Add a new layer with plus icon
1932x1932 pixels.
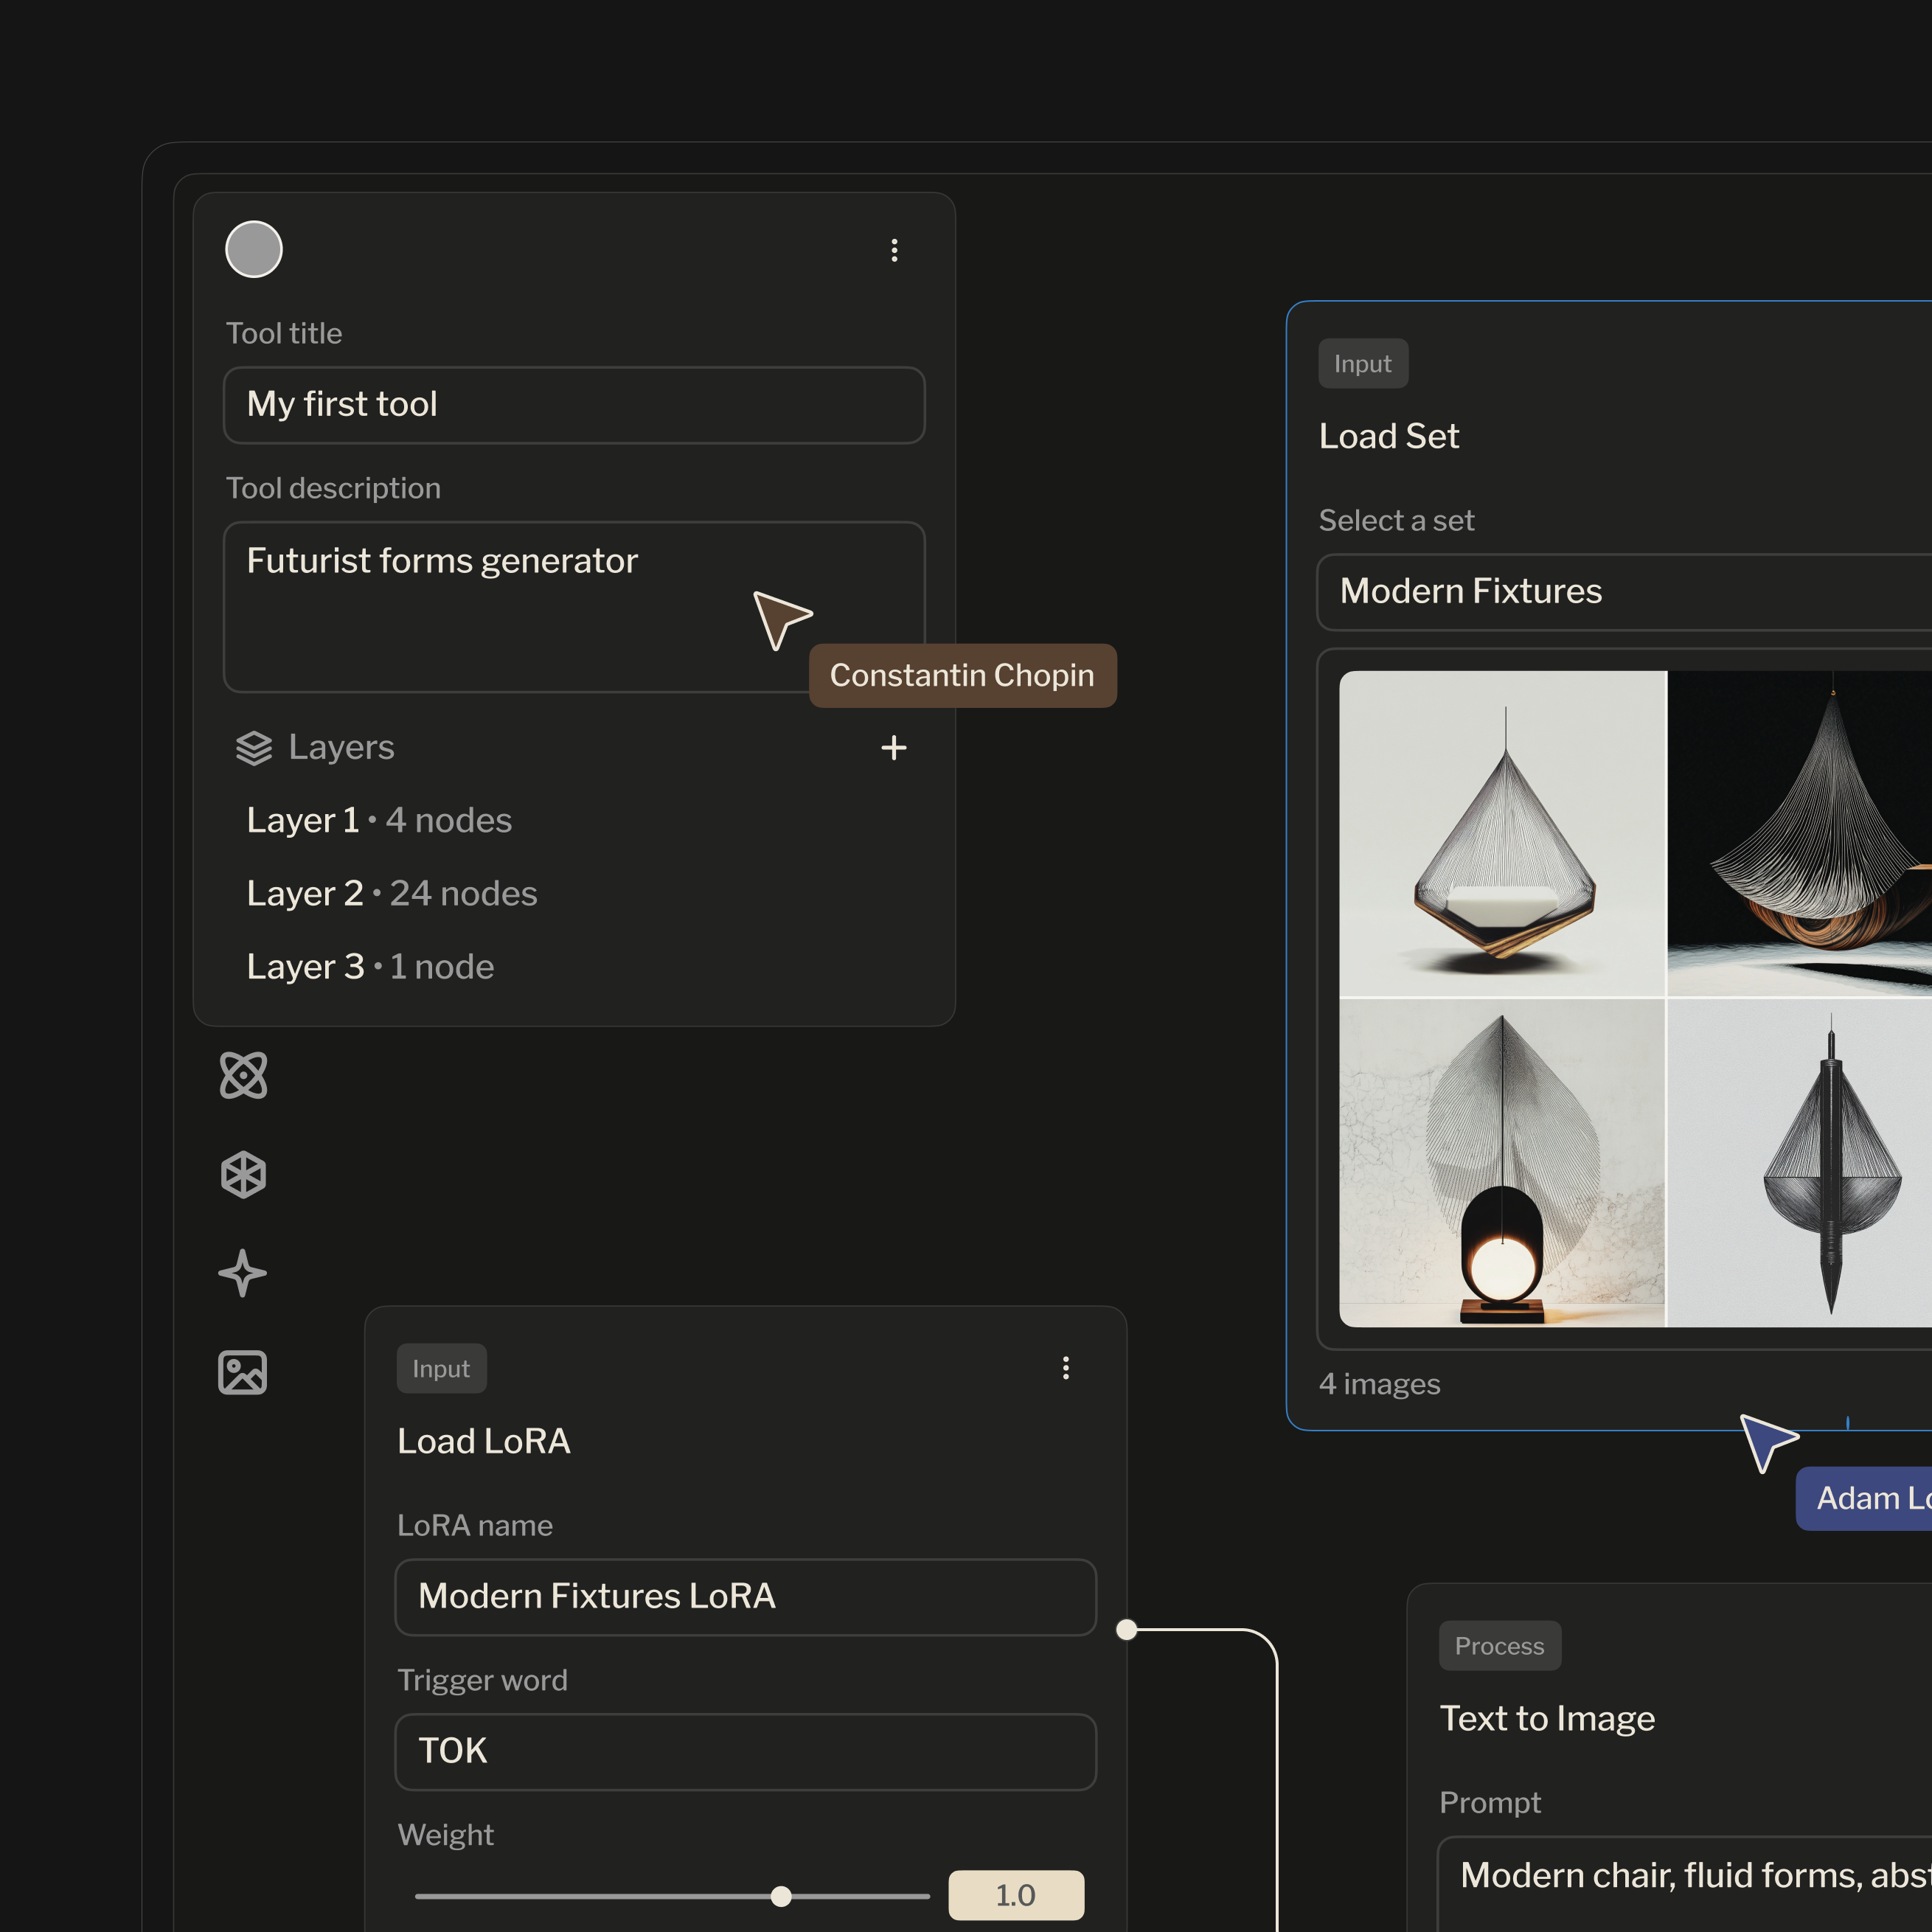894,747
